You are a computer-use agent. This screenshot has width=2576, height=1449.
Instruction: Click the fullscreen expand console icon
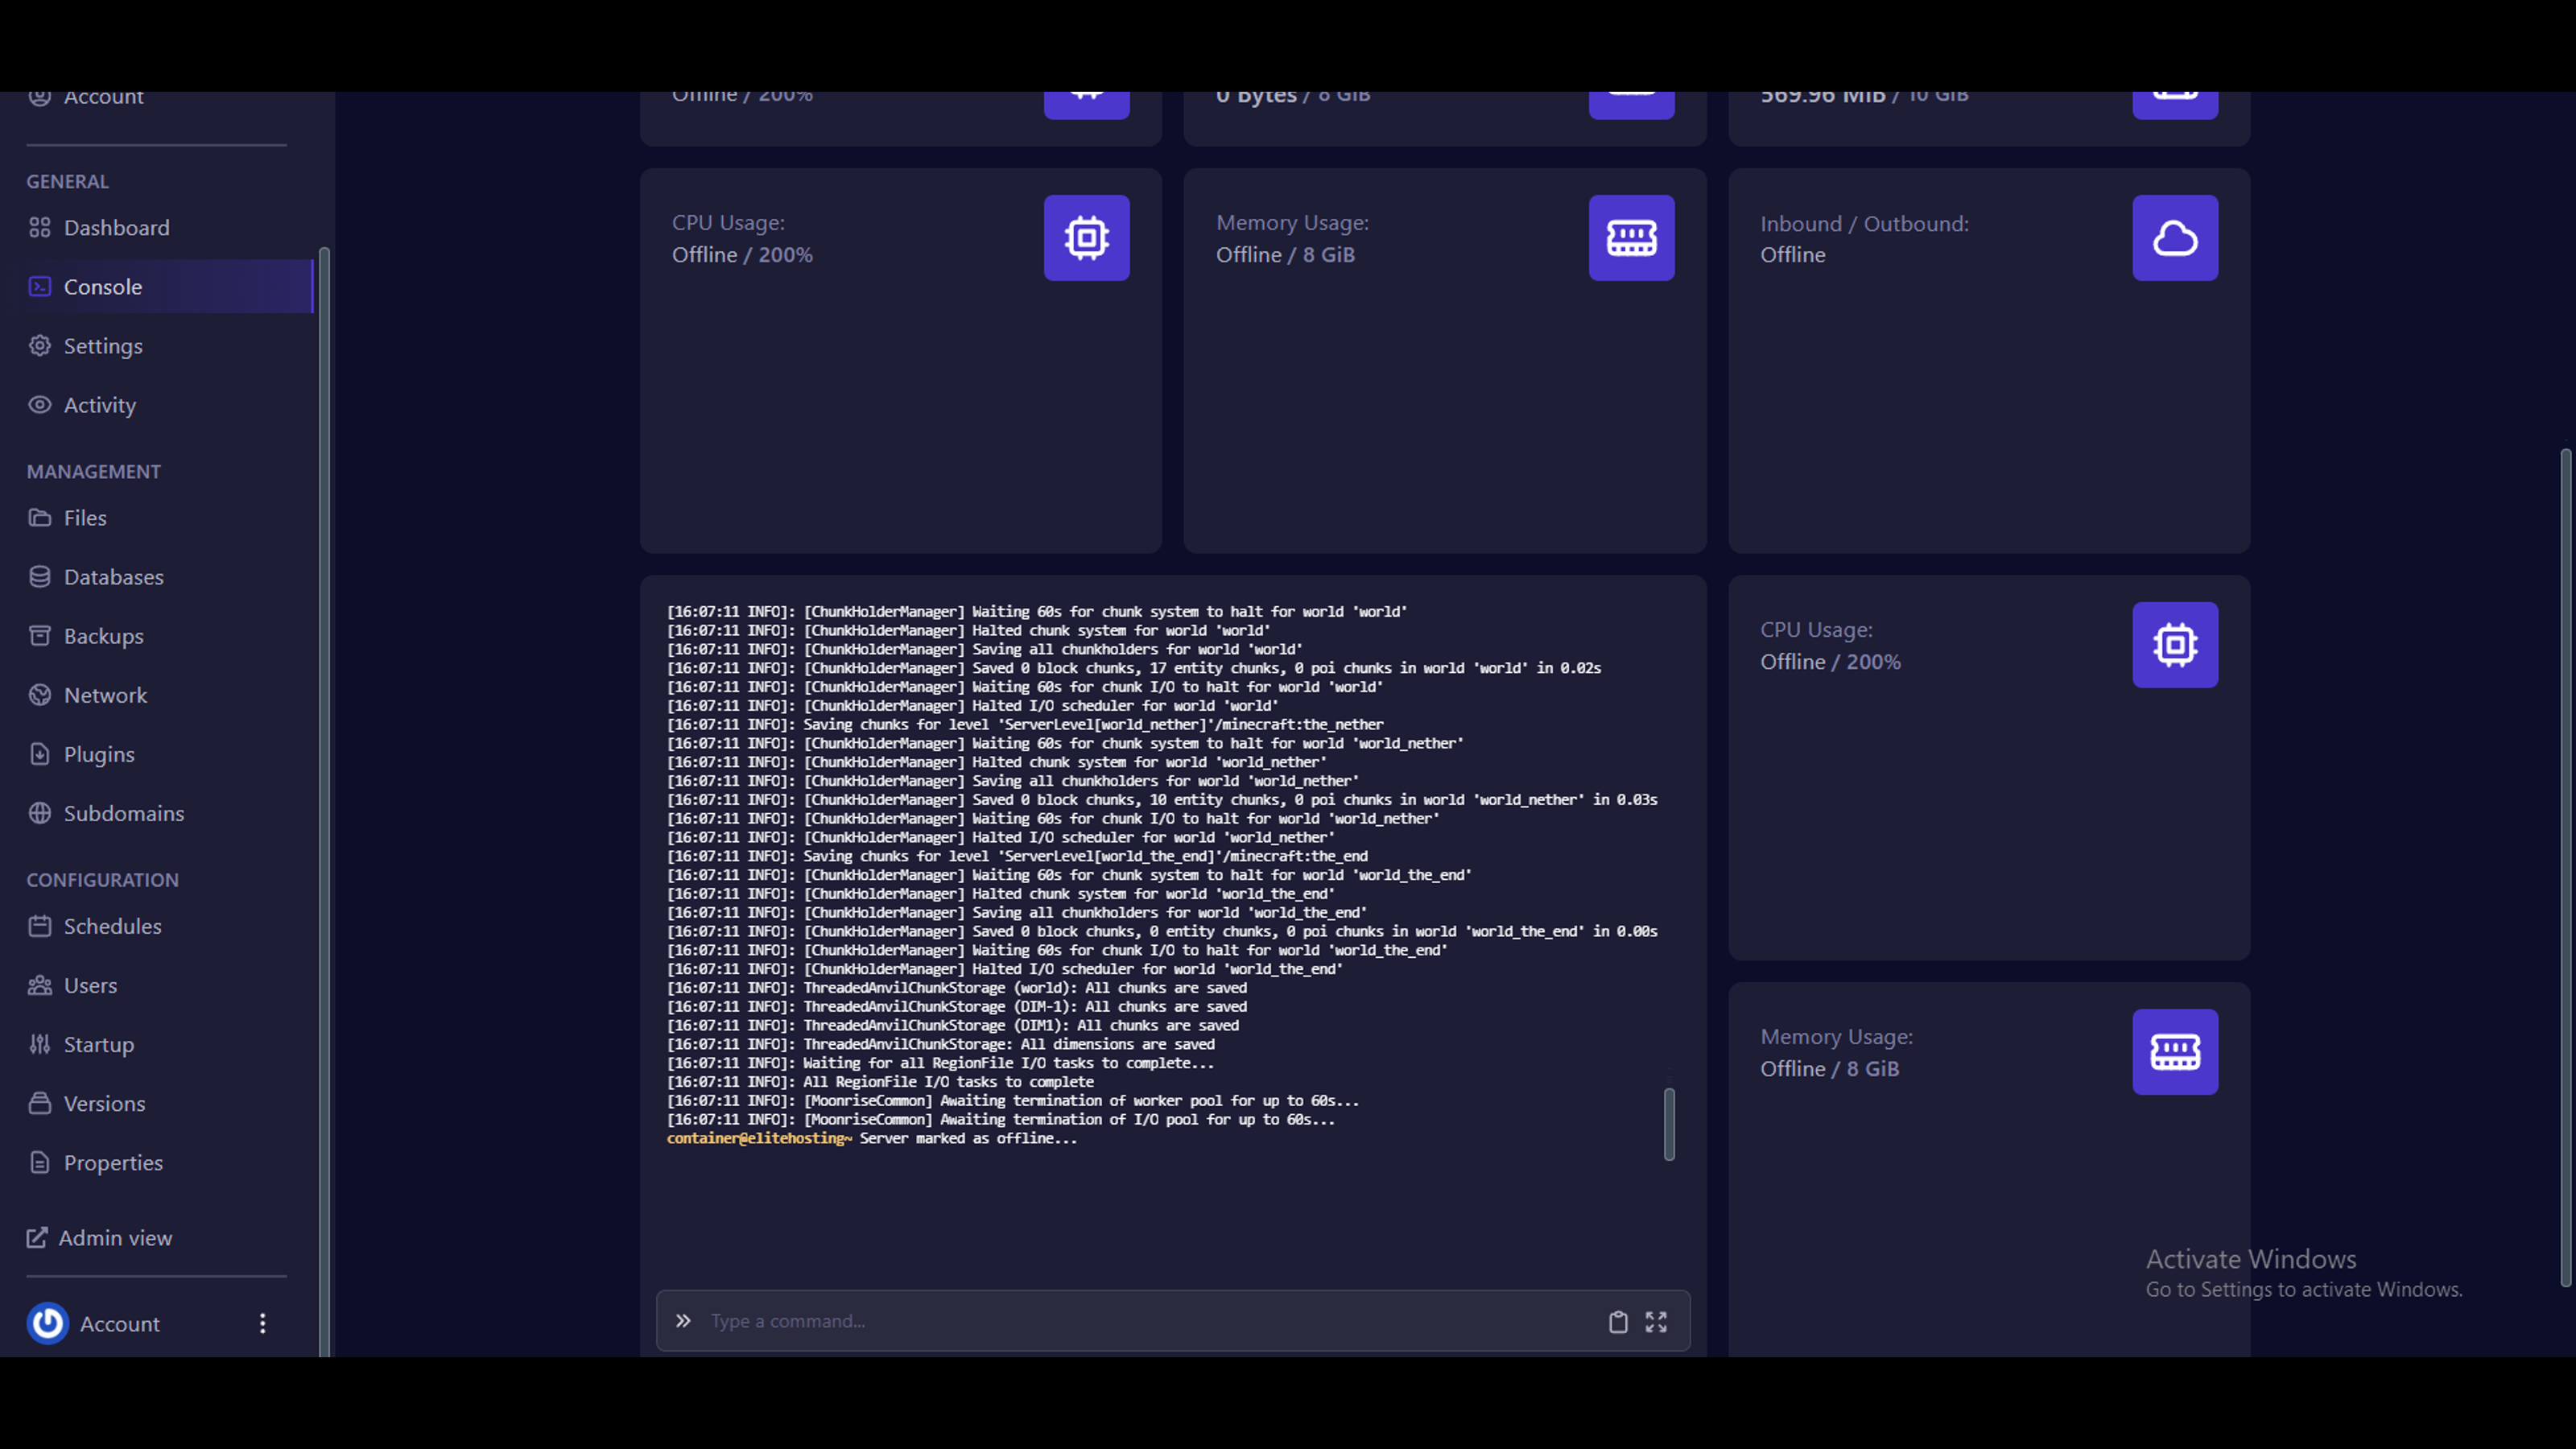coord(1656,1321)
